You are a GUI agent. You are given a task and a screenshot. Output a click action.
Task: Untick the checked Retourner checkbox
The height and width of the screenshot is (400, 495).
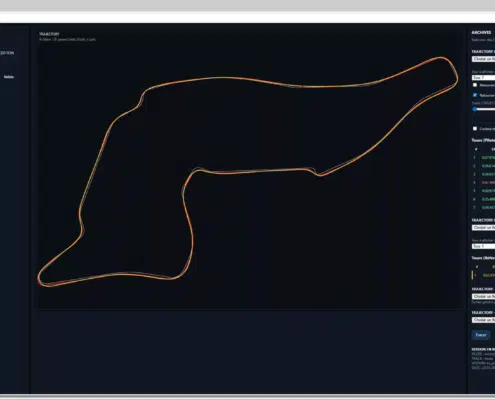(475, 95)
